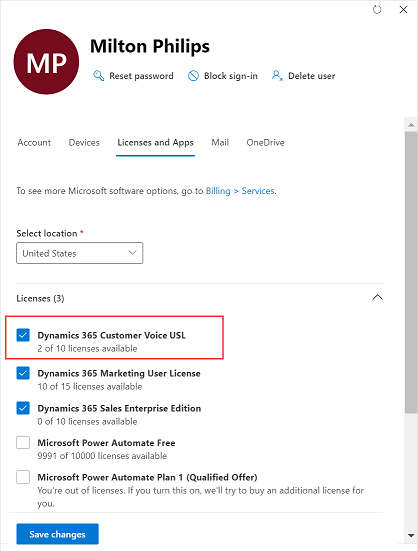Choose the Delete user action
The width and height of the screenshot is (418, 551).
coord(312,76)
